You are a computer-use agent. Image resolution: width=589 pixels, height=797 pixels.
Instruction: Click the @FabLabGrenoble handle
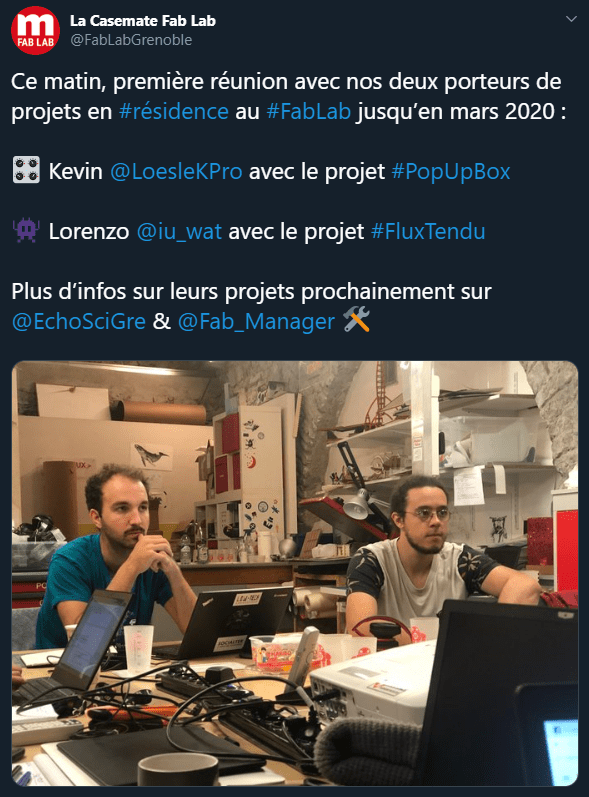pyautogui.click(x=131, y=40)
